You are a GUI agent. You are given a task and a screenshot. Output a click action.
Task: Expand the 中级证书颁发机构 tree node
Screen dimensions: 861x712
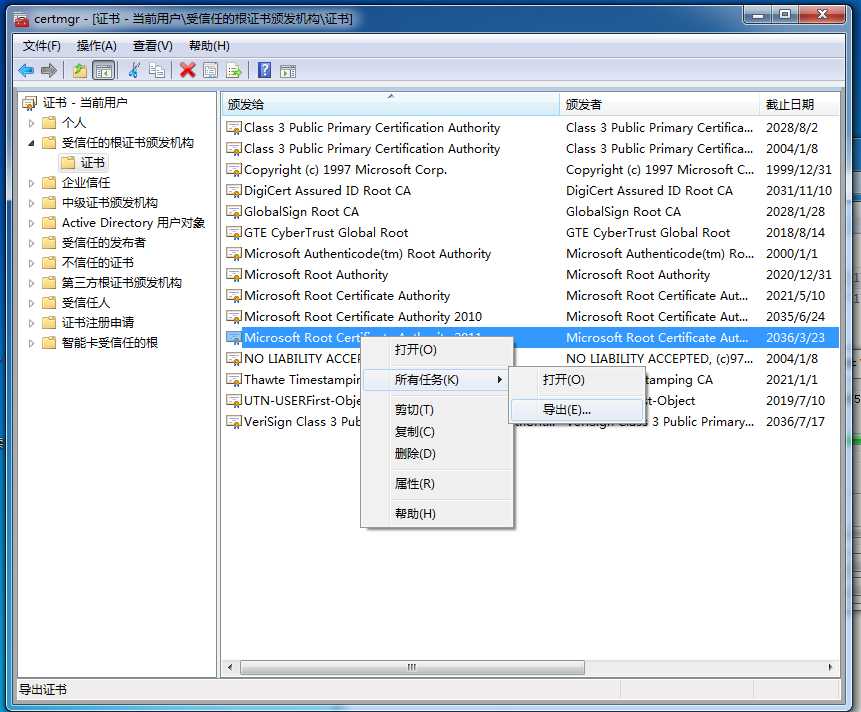pos(31,203)
